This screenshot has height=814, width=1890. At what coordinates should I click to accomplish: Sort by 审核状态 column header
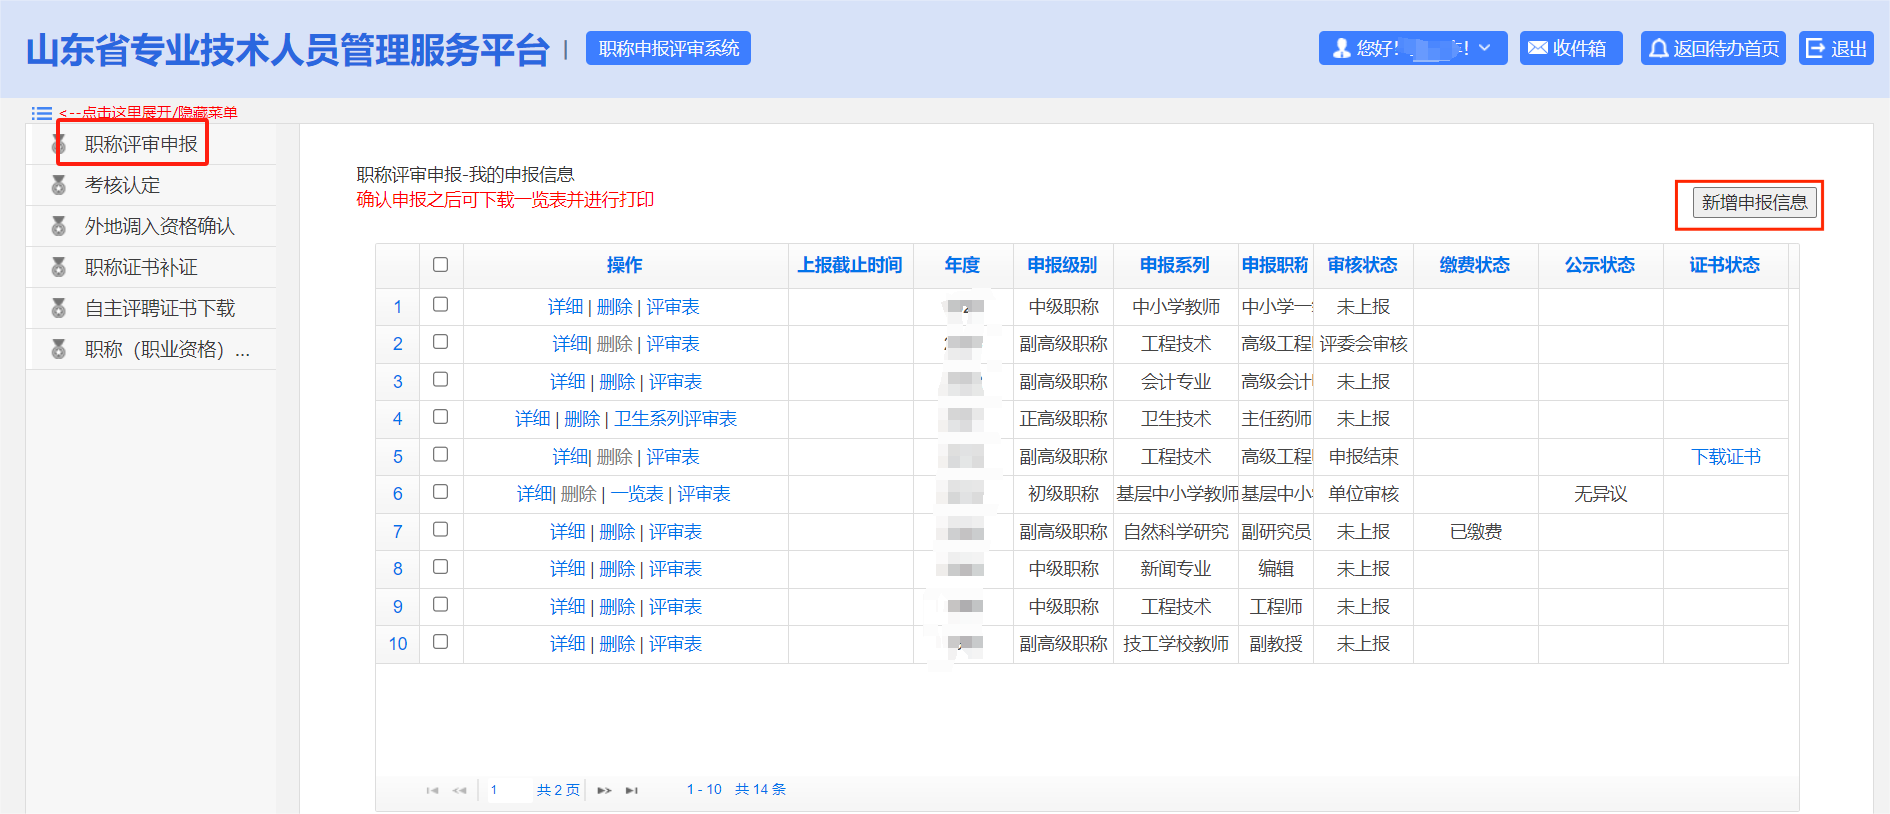click(x=1362, y=265)
